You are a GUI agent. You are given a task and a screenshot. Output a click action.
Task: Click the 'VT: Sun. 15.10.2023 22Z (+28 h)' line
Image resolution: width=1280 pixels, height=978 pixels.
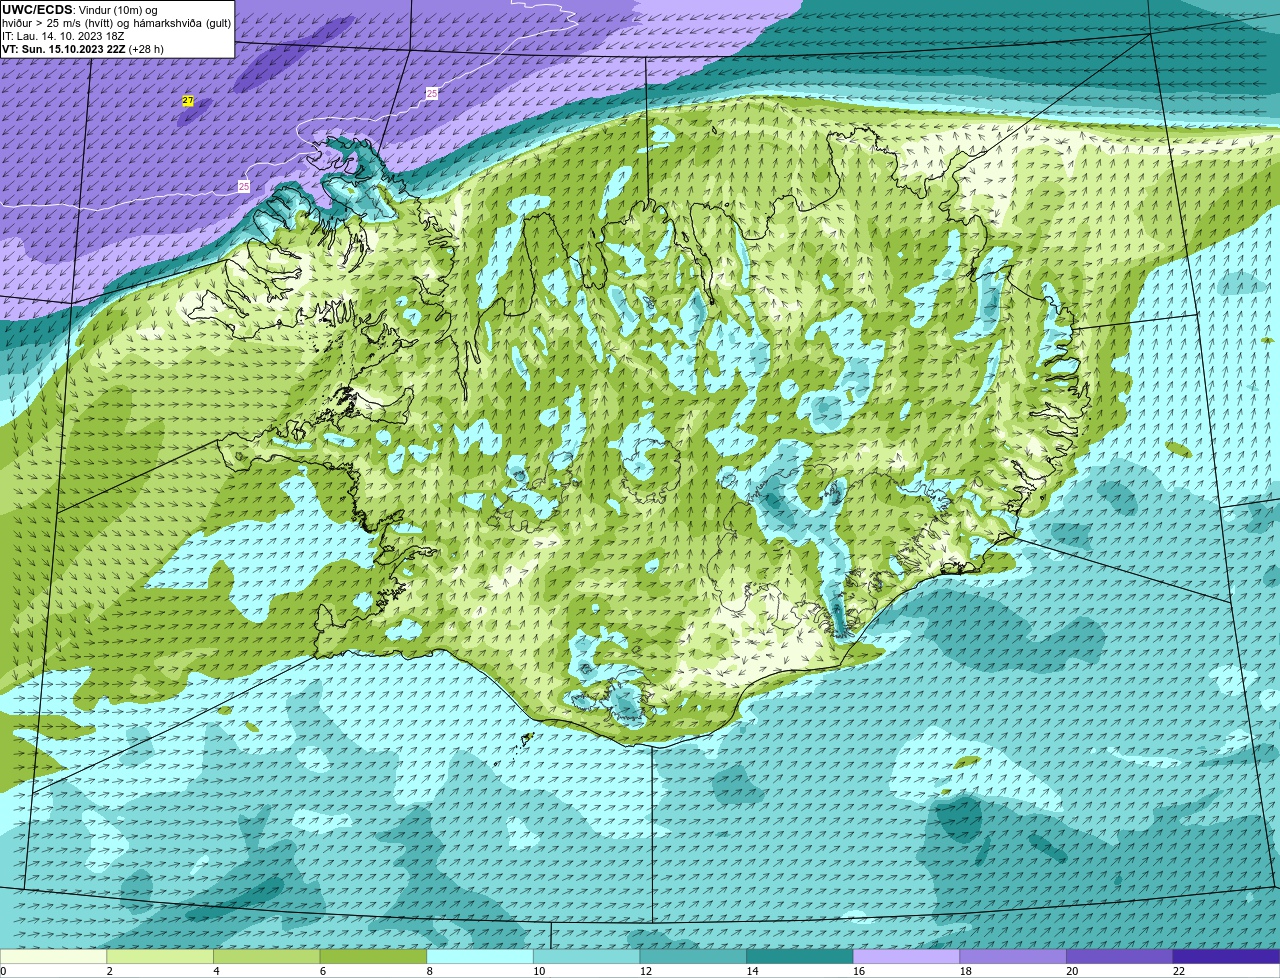pyautogui.click(x=83, y=48)
